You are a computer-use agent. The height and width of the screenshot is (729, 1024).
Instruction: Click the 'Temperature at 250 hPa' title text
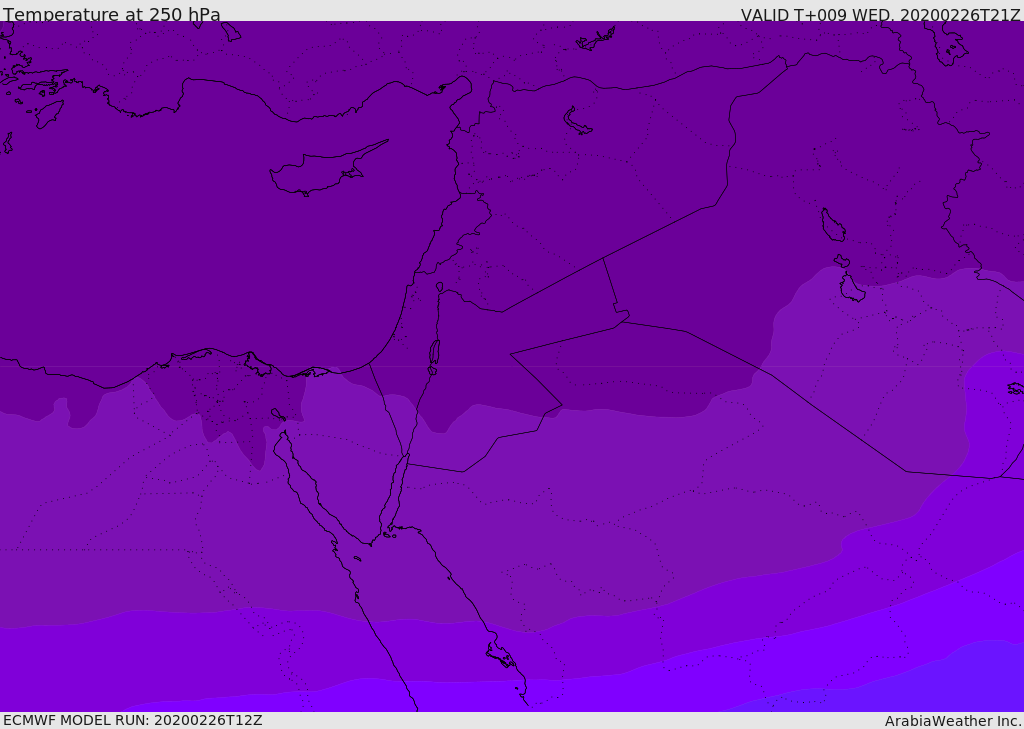coord(112,14)
